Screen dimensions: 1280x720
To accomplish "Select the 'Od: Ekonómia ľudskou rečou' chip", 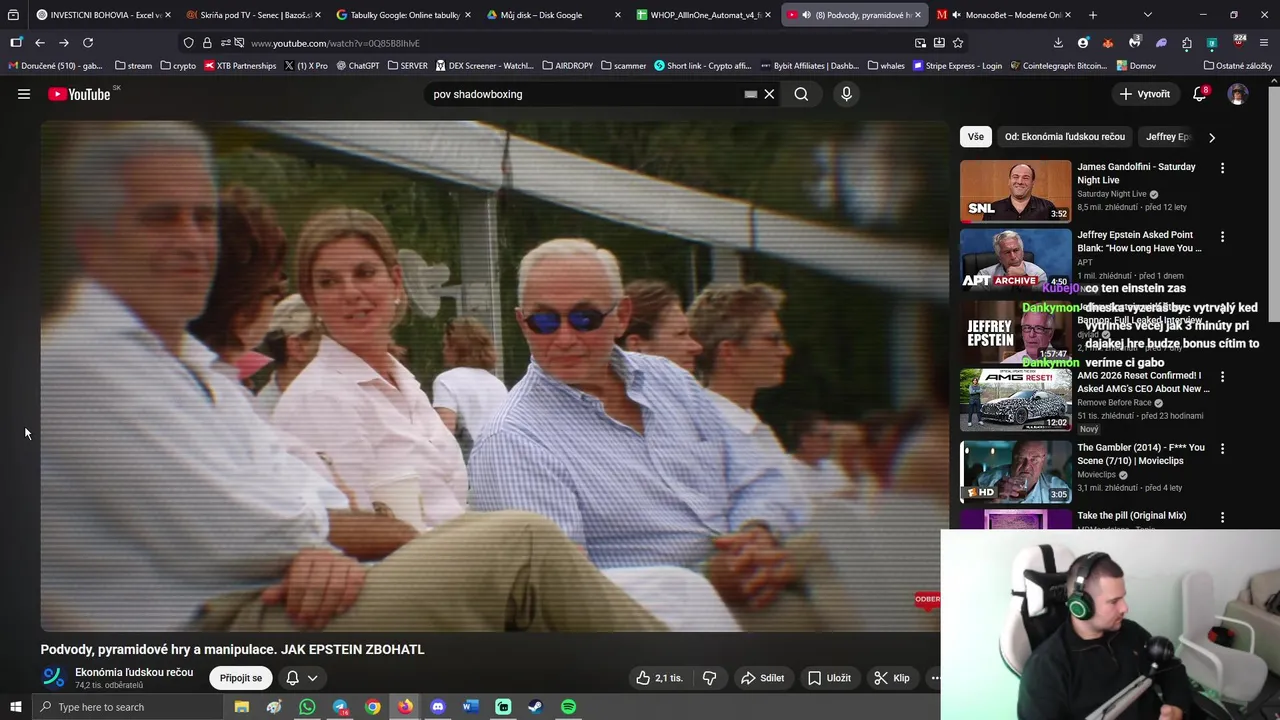I will tap(1065, 137).
